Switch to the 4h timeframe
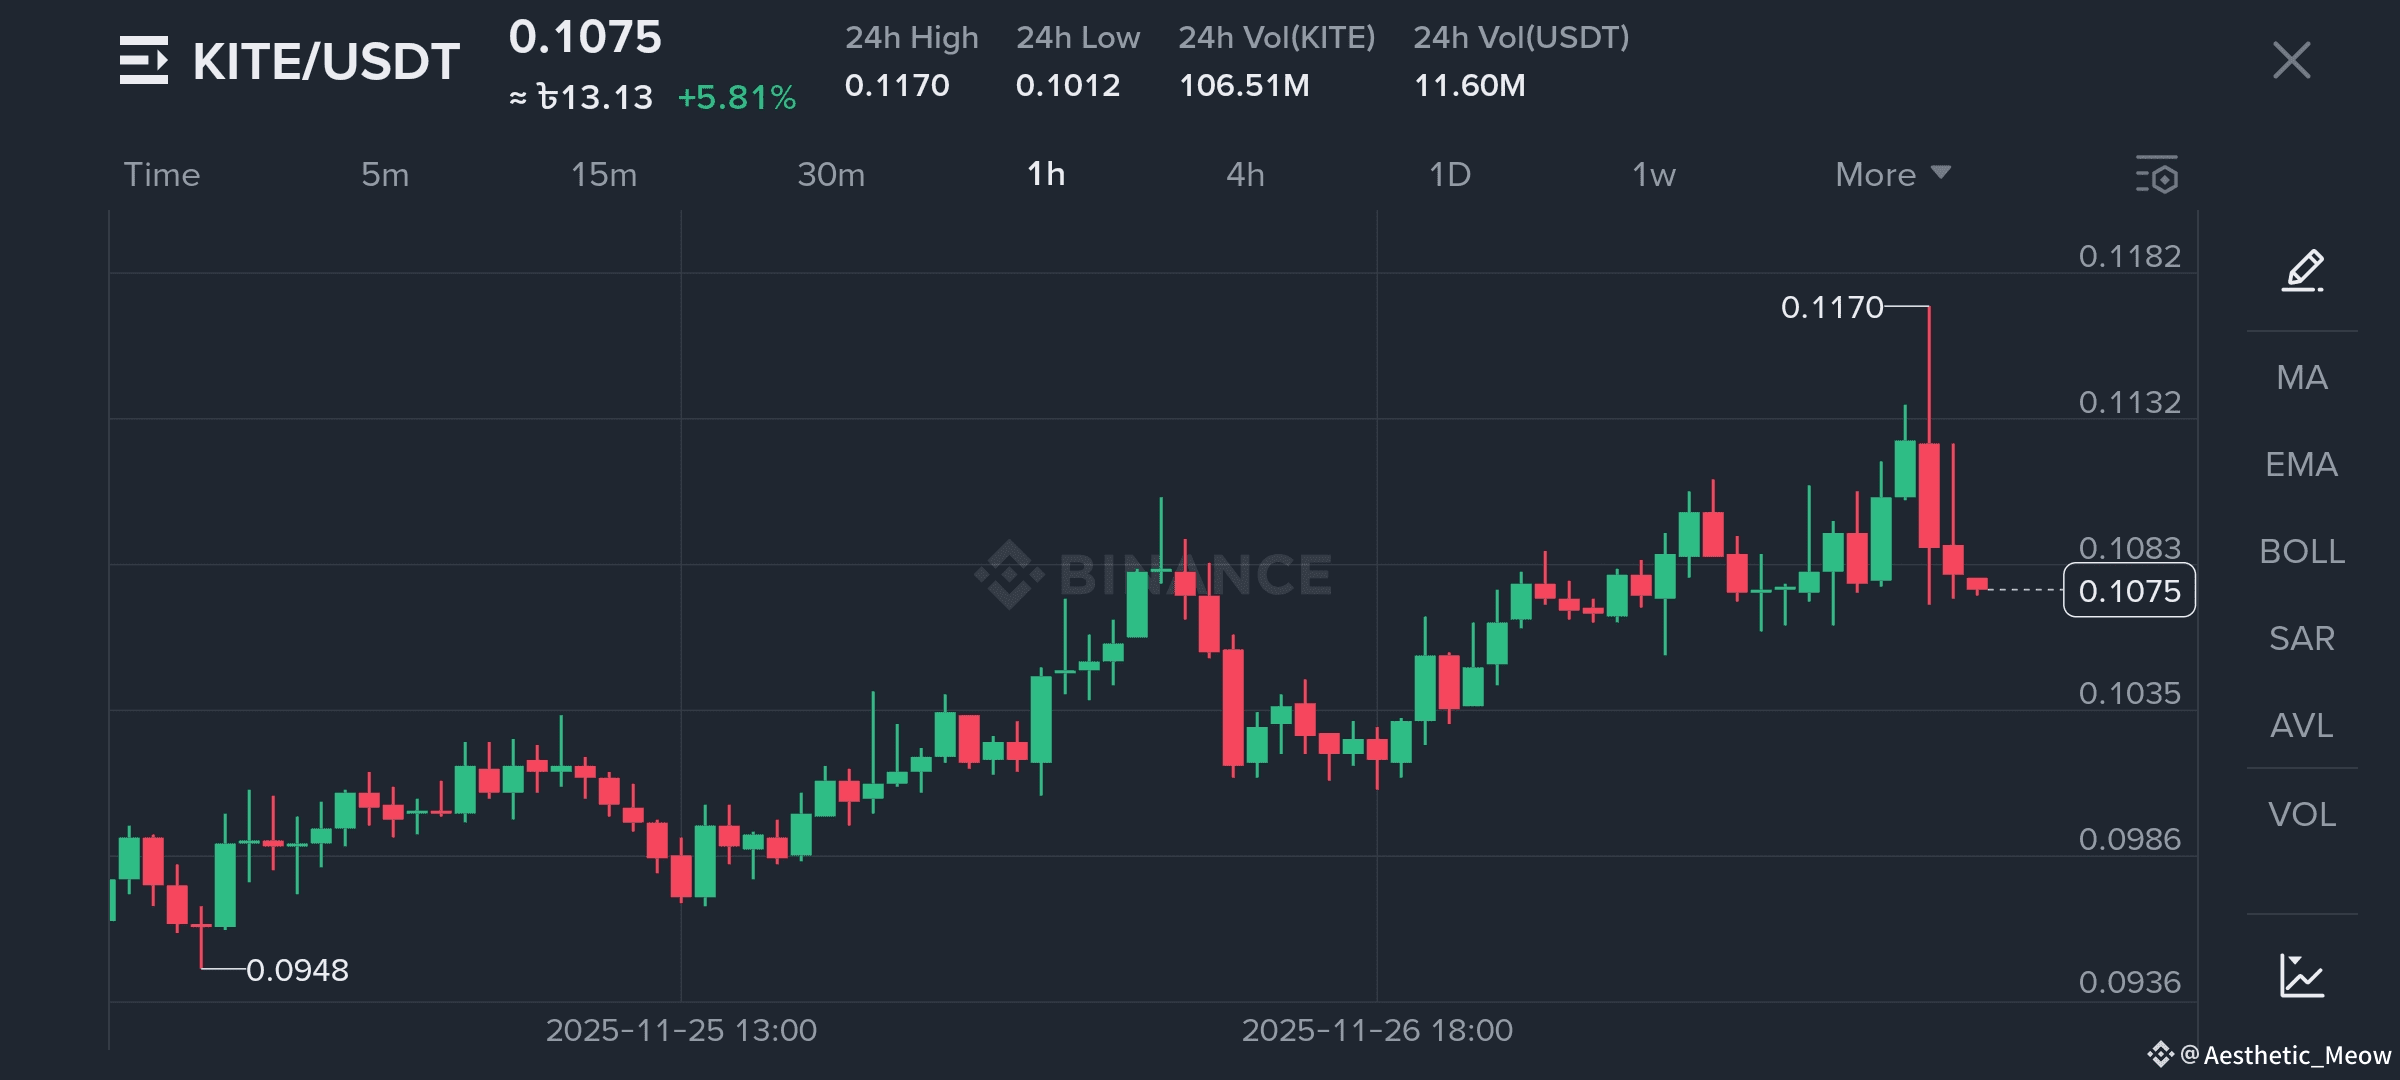Screen dimensions: 2400x1080 pos(1245,175)
